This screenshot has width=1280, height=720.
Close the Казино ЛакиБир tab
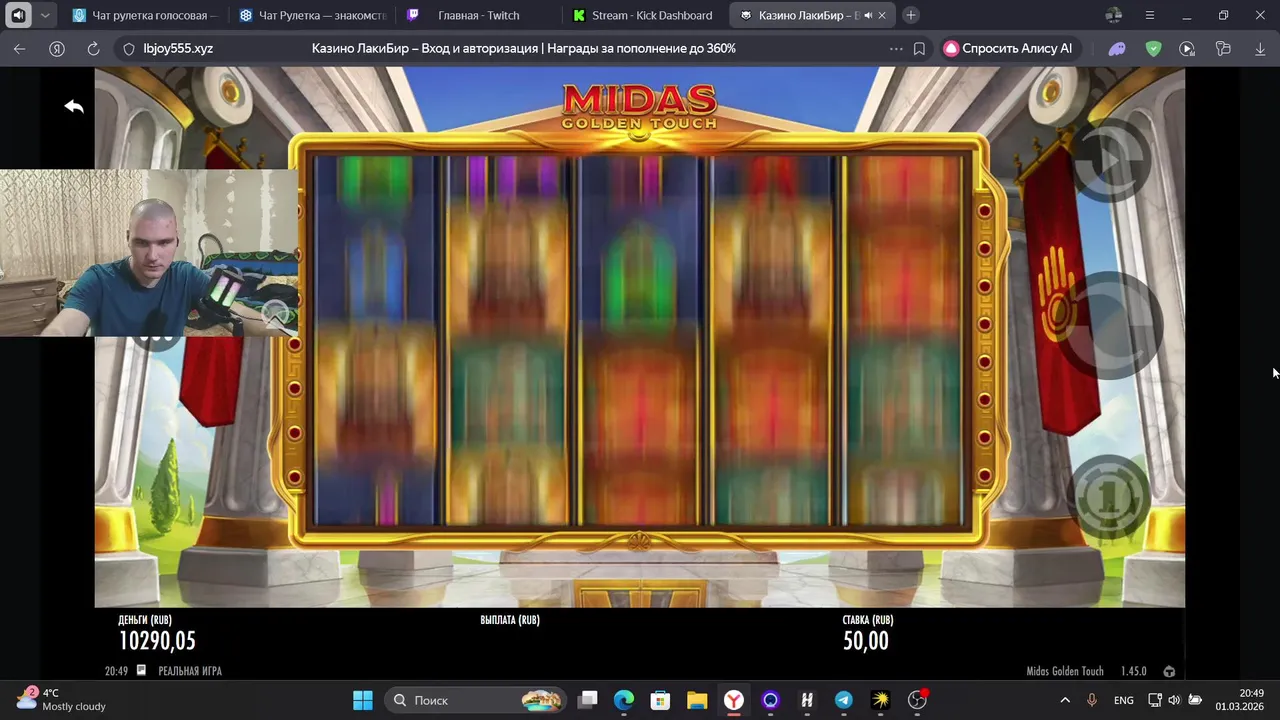882,15
